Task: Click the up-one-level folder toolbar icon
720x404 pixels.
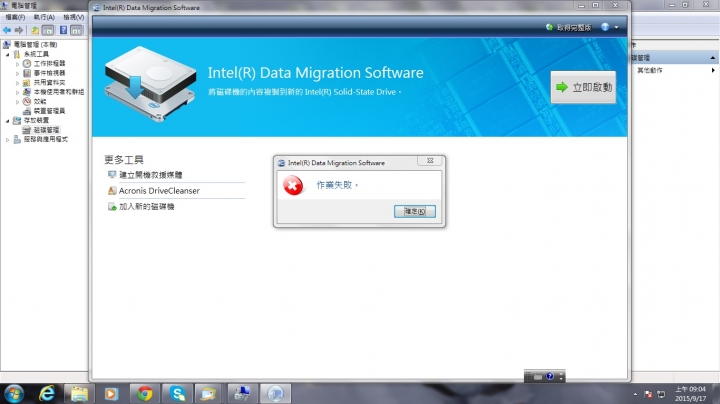Action: coord(35,30)
